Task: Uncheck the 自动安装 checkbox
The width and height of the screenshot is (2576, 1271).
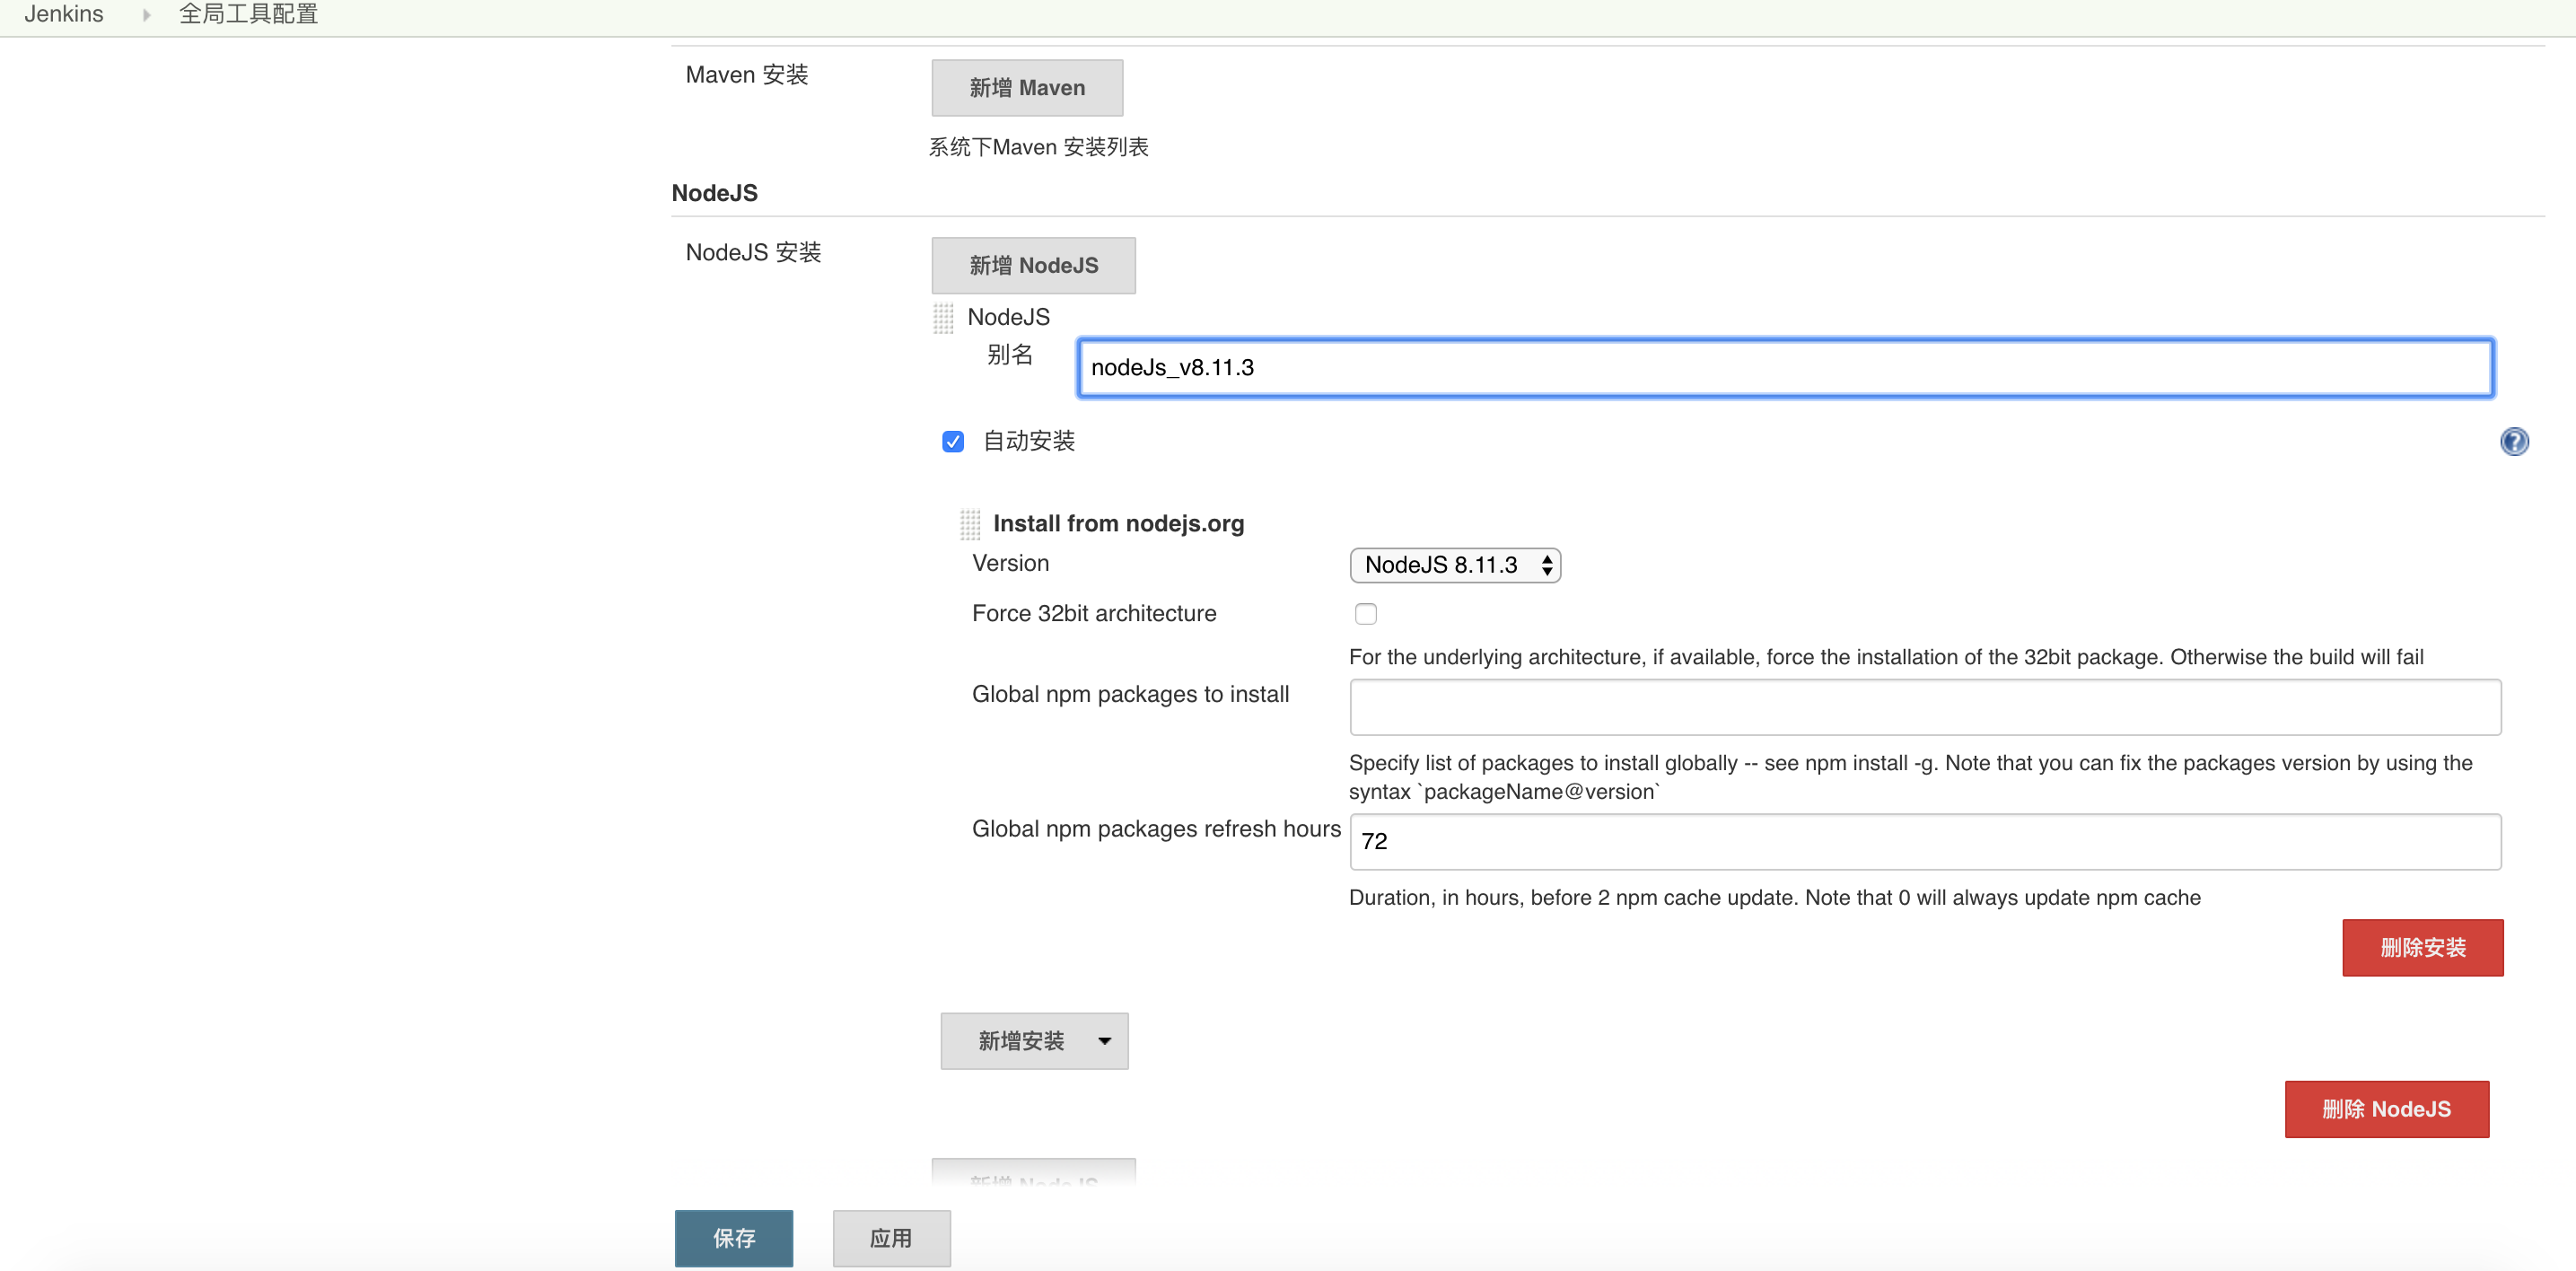Action: 952,441
